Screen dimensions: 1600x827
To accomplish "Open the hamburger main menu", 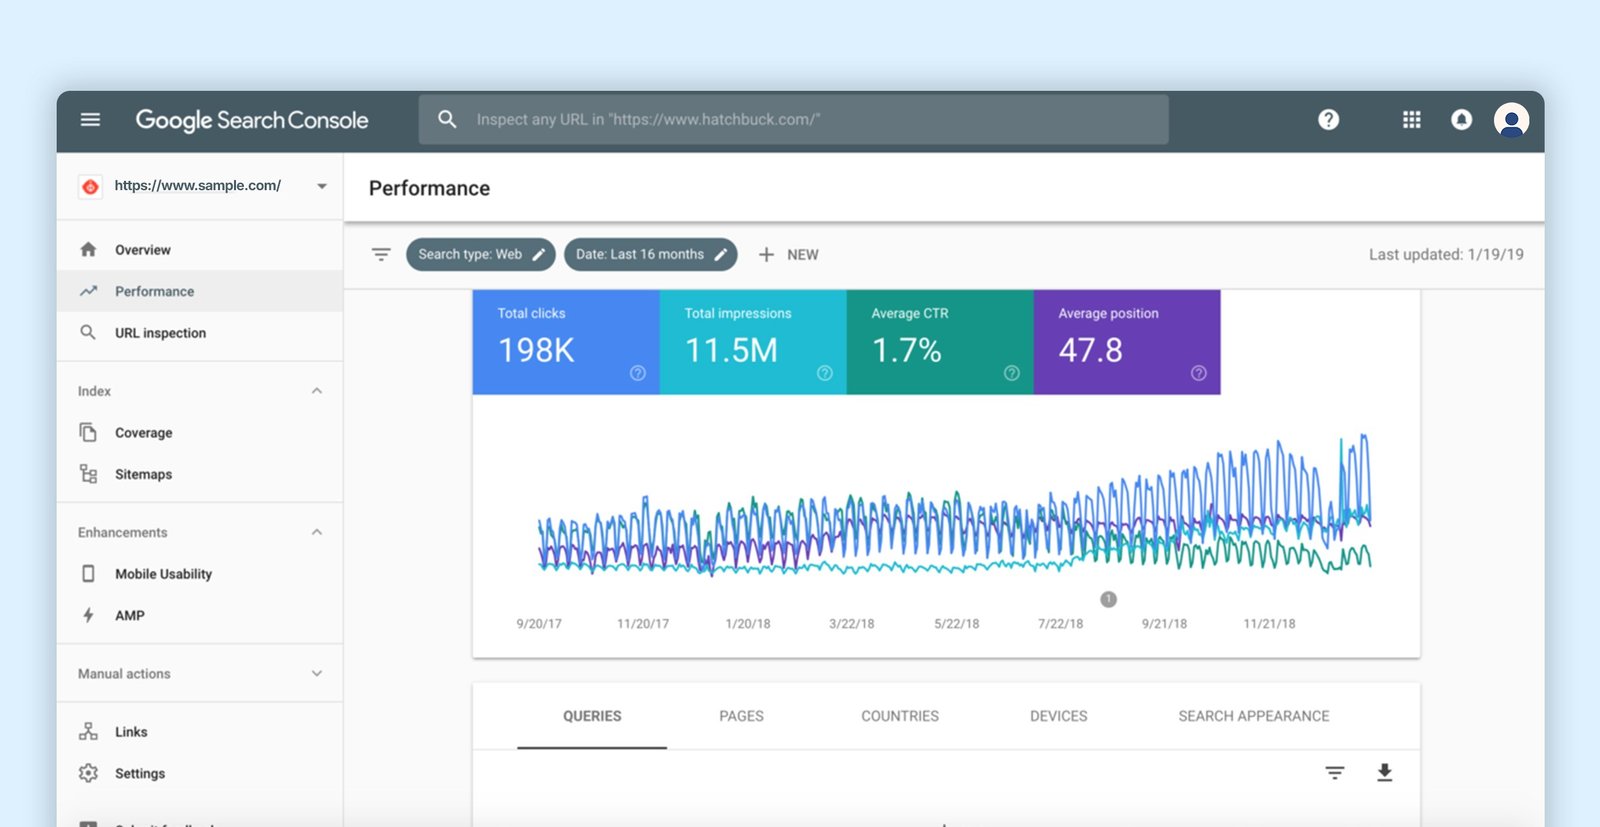I will point(90,120).
